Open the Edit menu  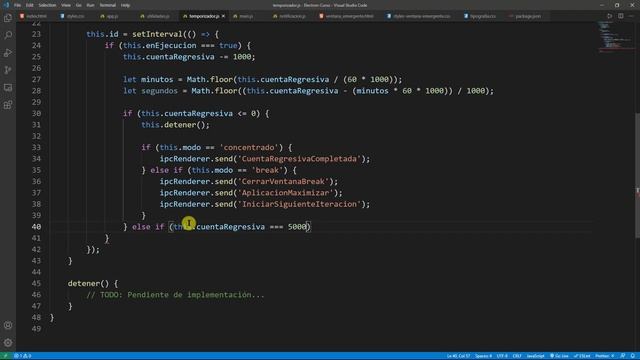[30, 5]
